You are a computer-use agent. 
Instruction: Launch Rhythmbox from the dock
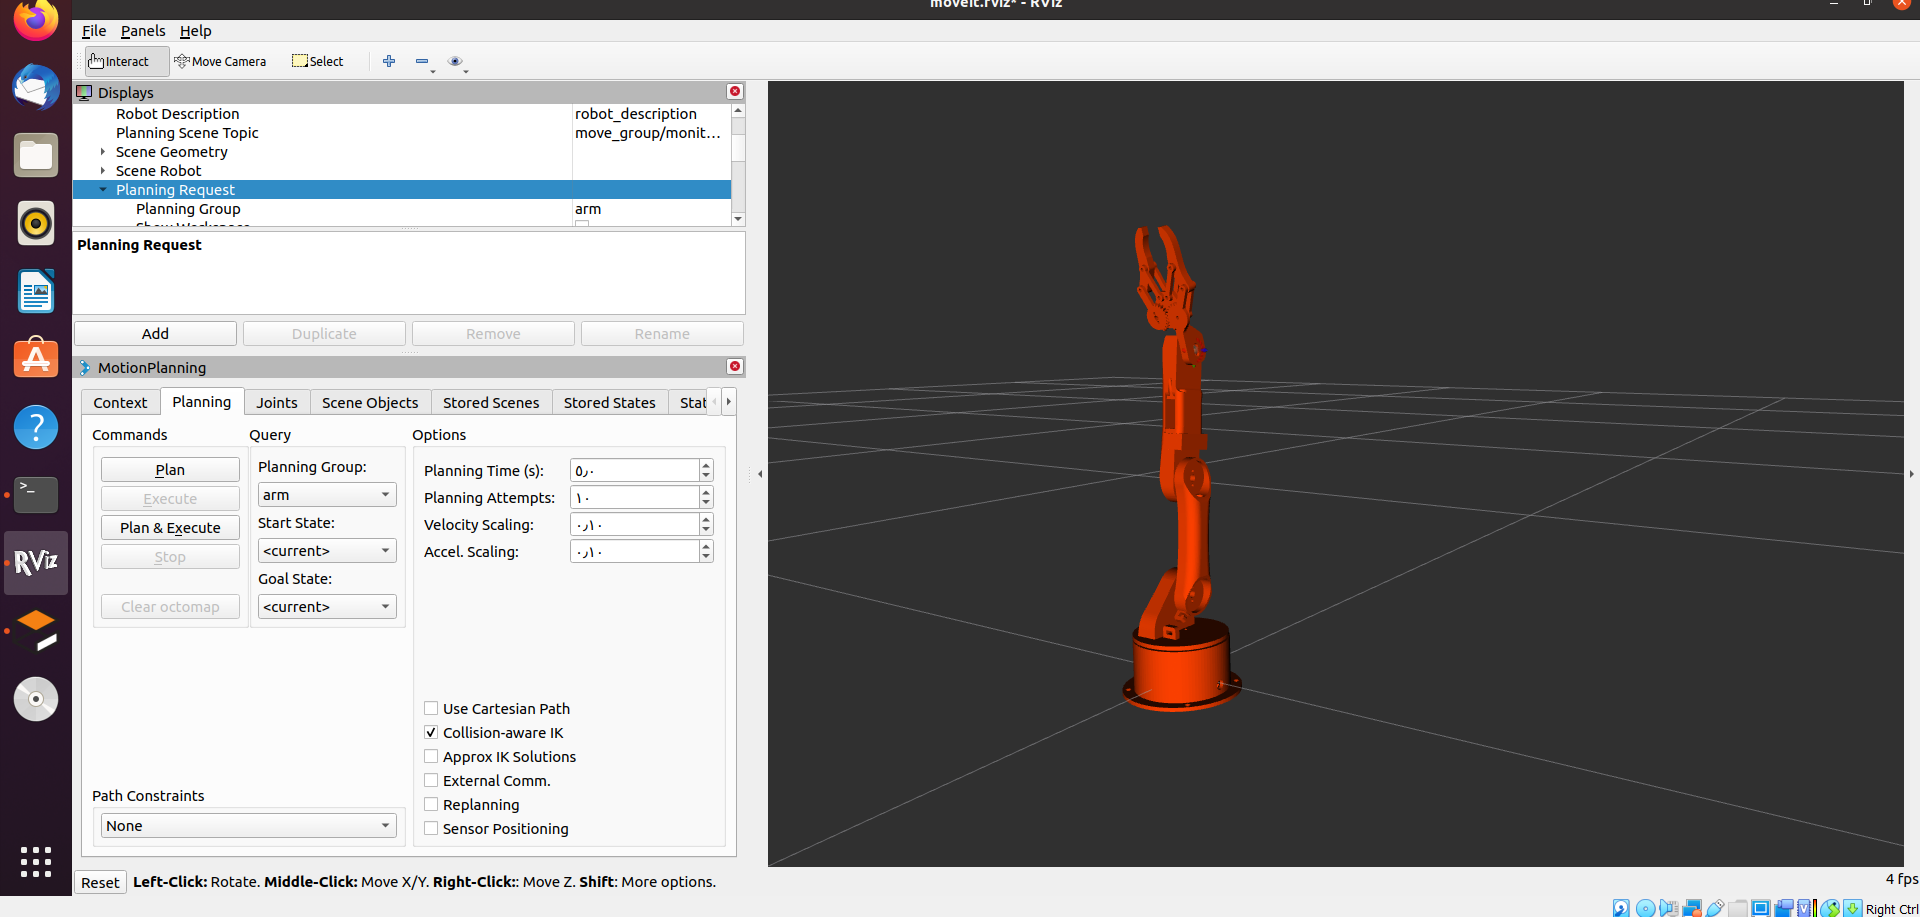(36, 223)
